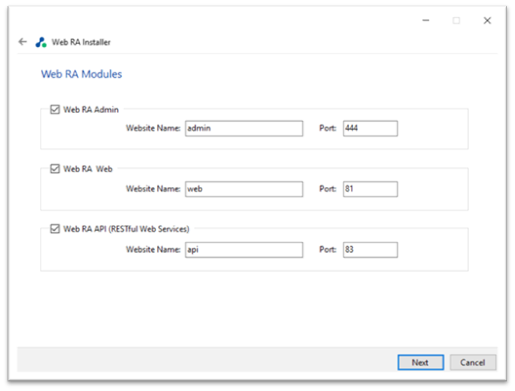Click Website Name label in Web RA Web group
This screenshot has width=515, height=391.
coord(153,189)
